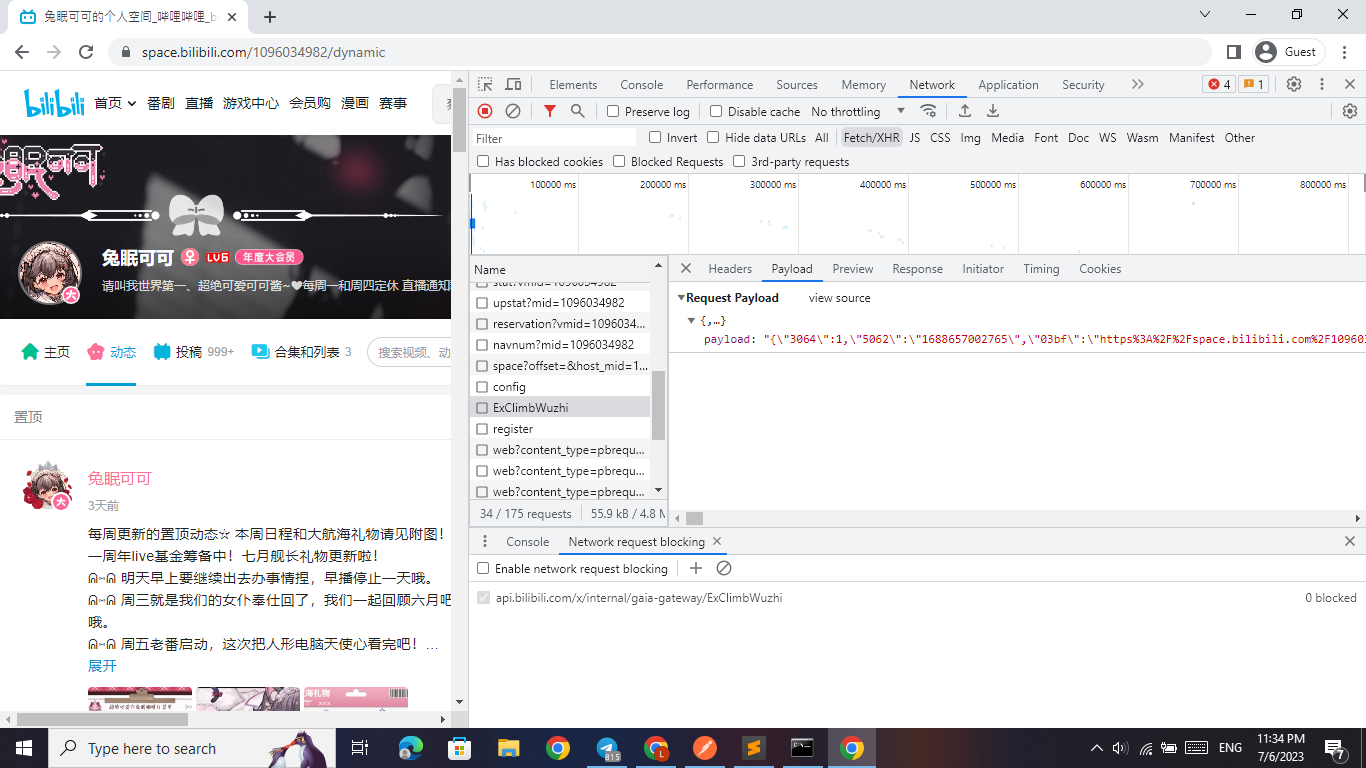Stop recording the network log

coord(484,111)
